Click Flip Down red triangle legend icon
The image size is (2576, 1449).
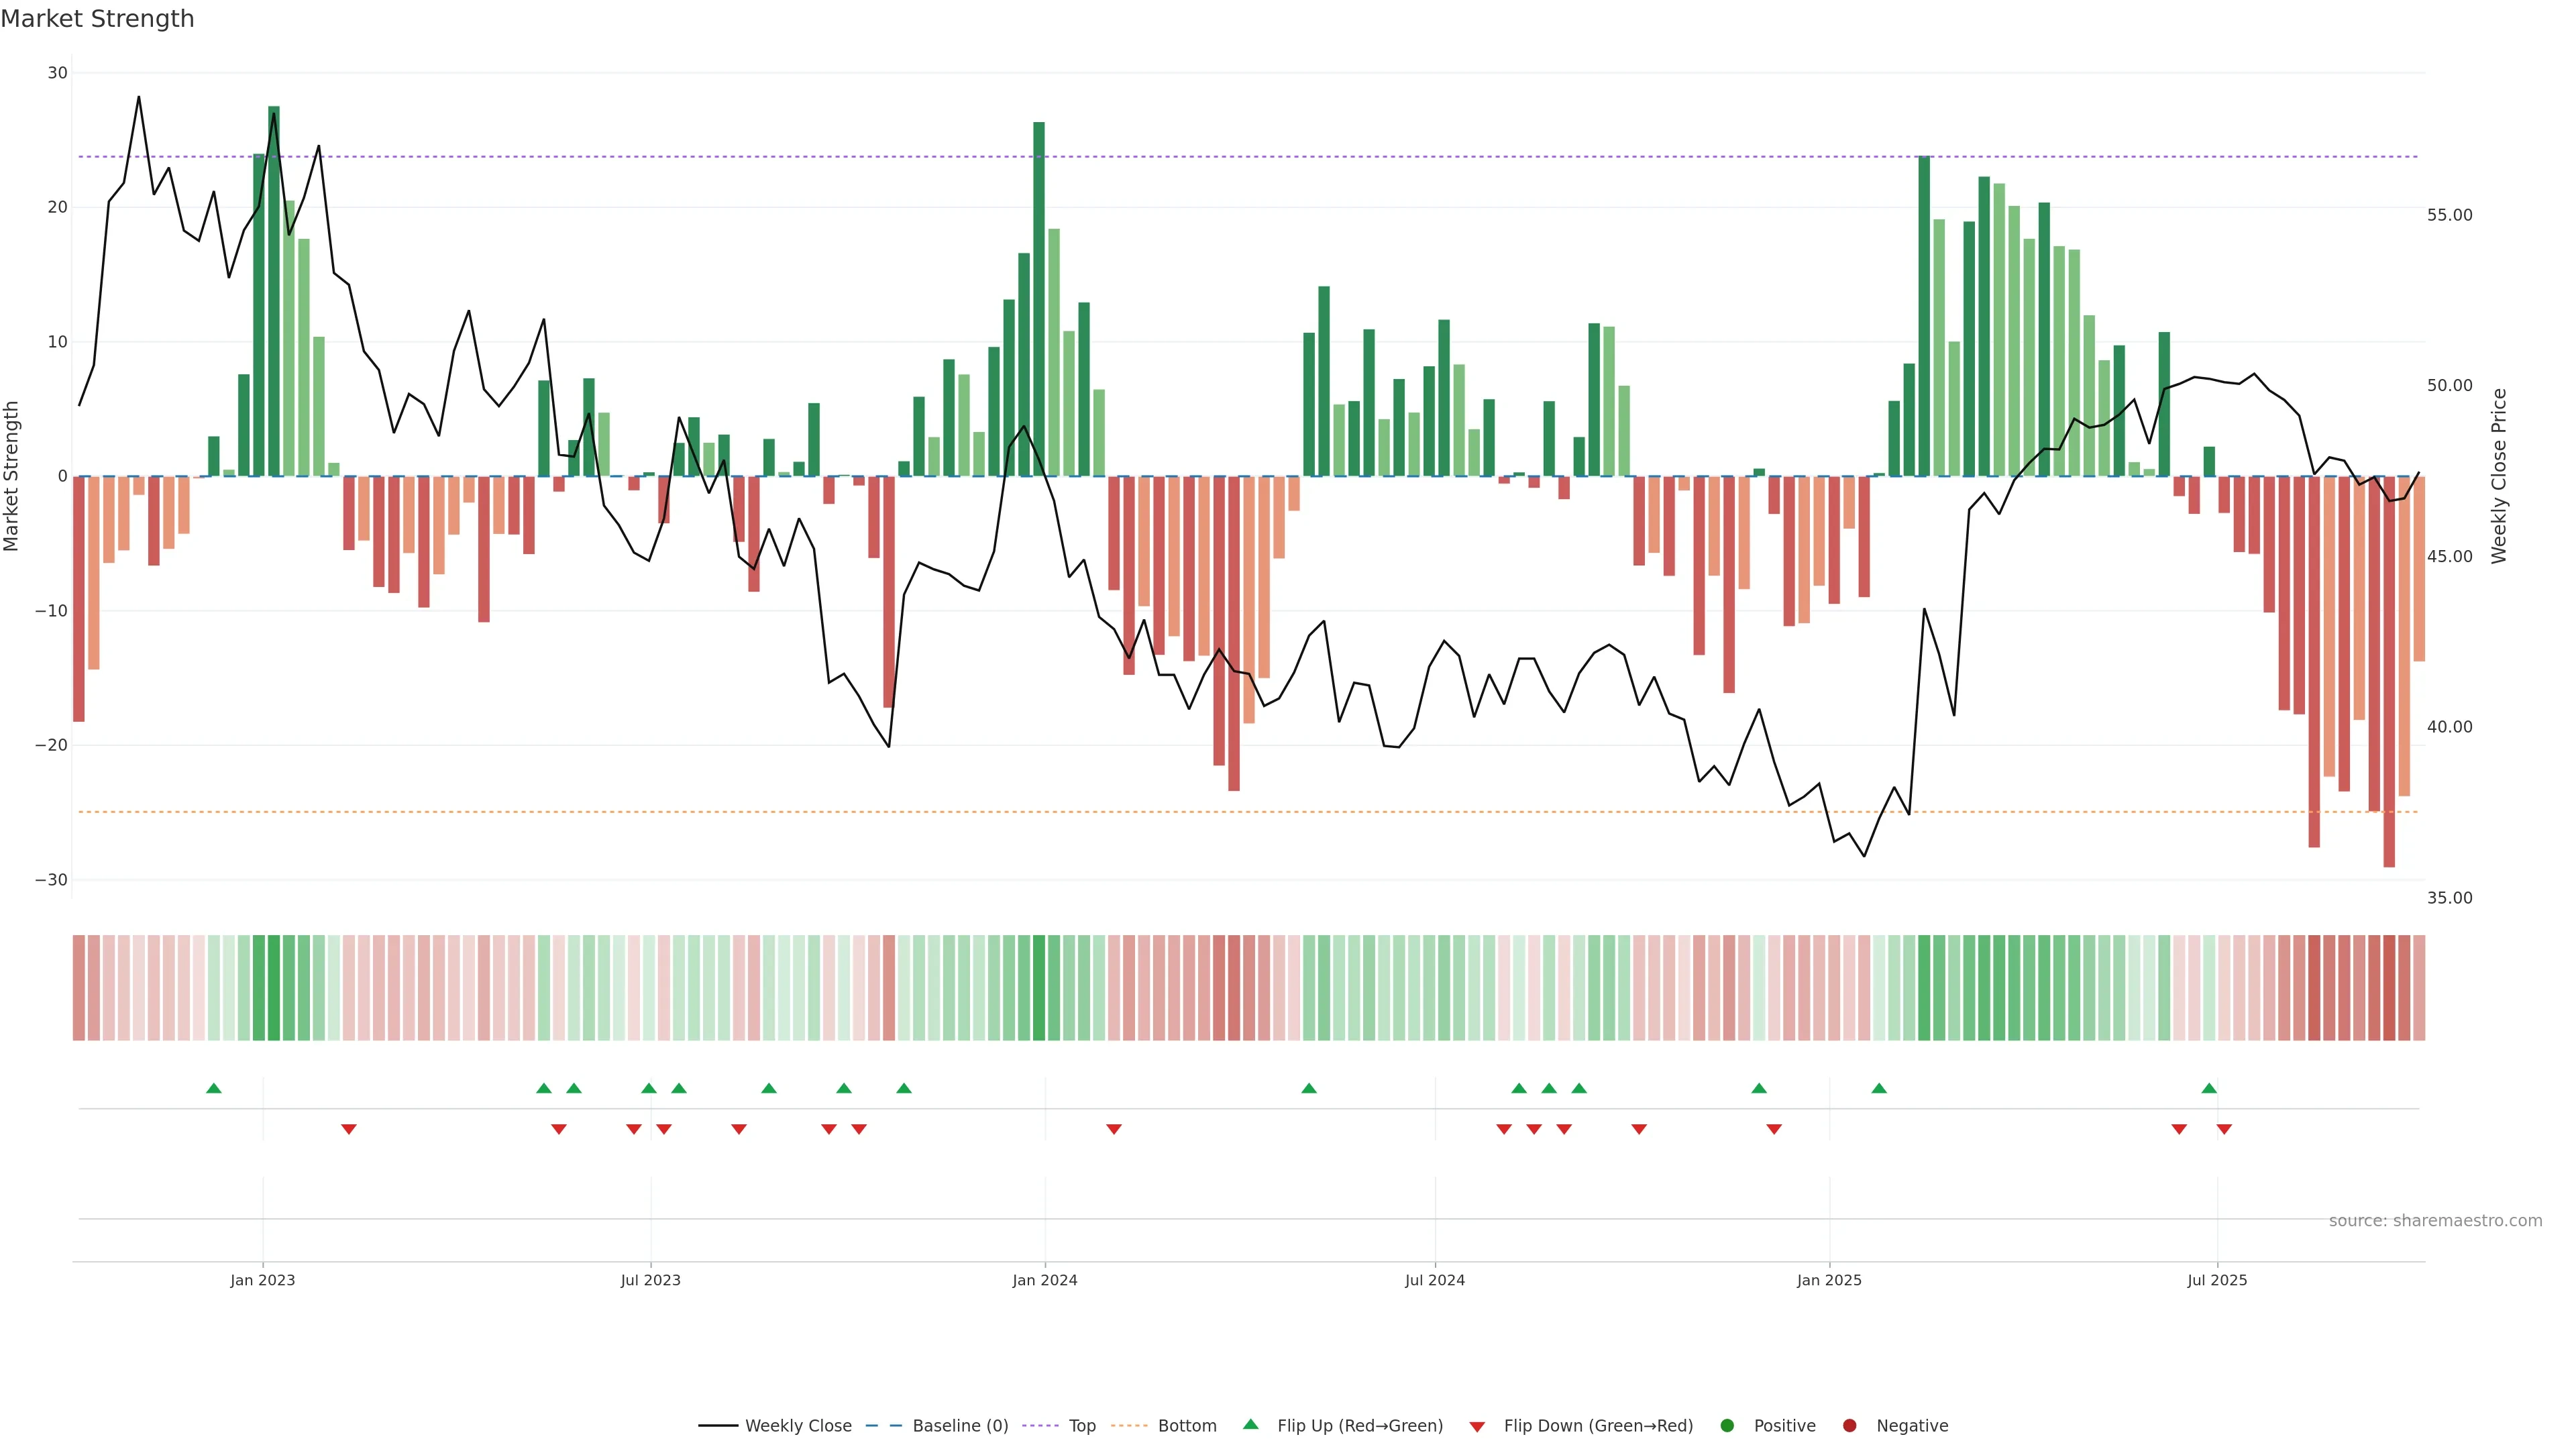[1477, 1427]
